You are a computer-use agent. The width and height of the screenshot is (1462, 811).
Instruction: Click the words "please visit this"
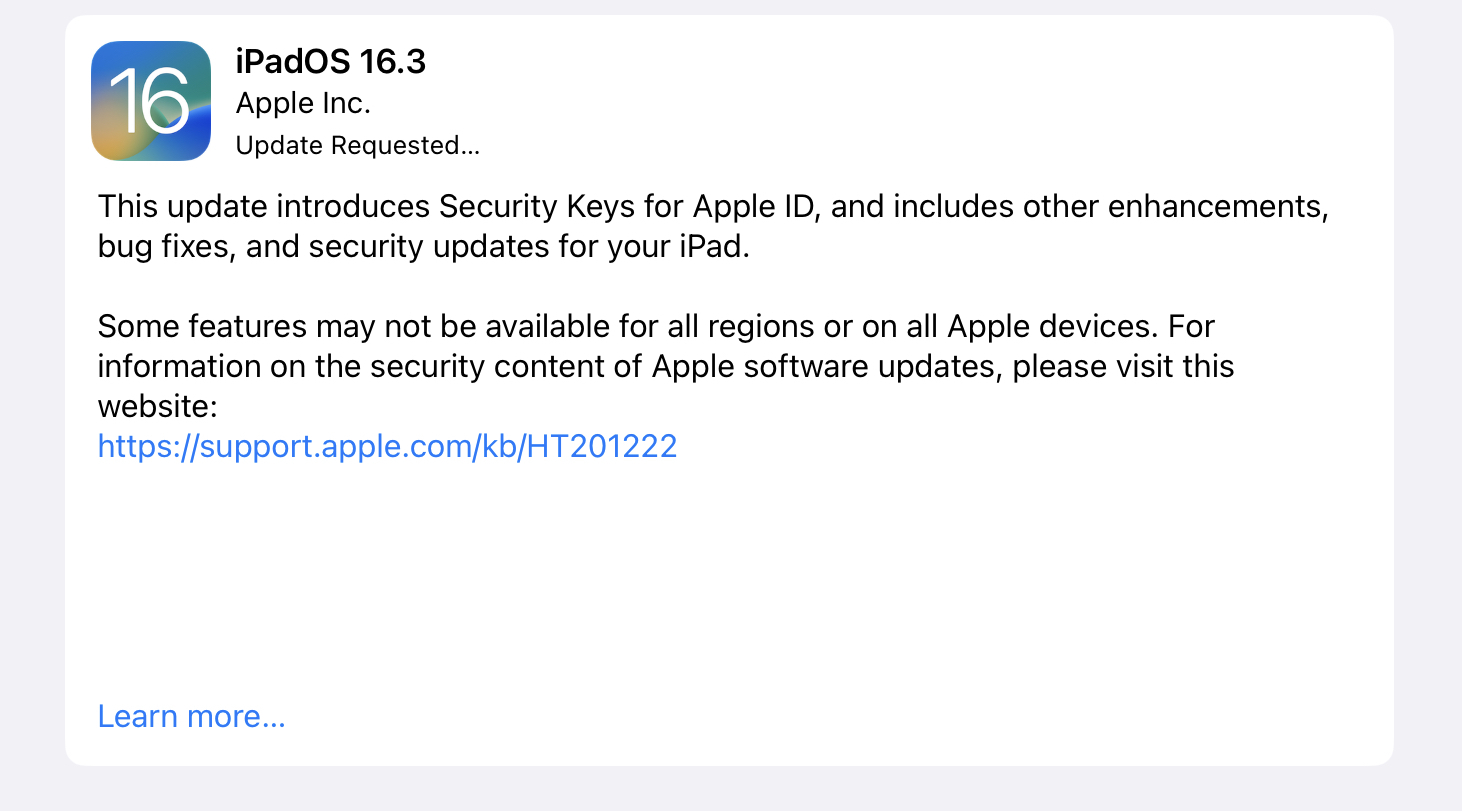1123,366
